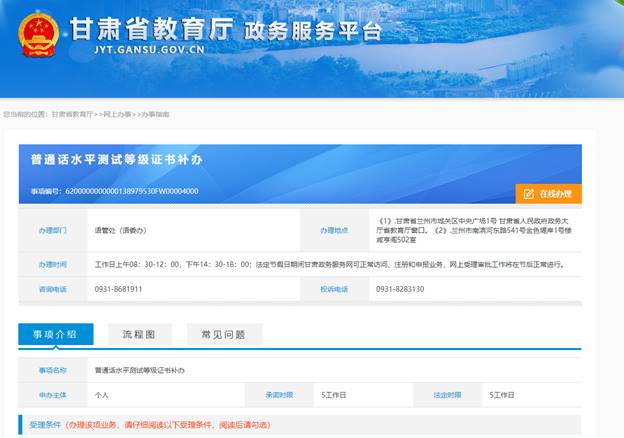Click the 在线办理 online apply button
Viewport: 624px width, 438px height.
coord(549,193)
